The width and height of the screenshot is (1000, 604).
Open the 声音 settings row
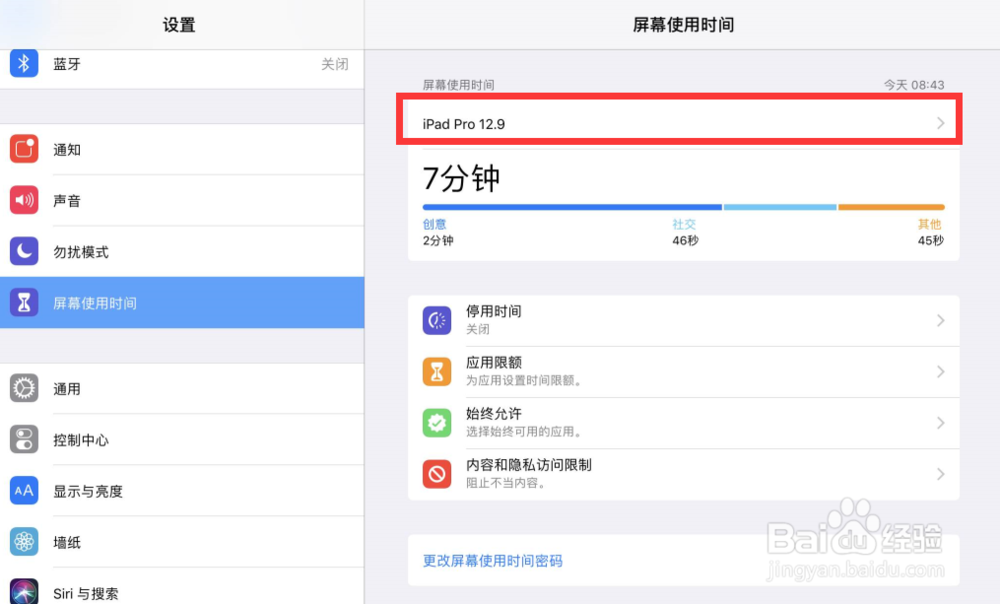pyautogui.click(x=182, y=200)
